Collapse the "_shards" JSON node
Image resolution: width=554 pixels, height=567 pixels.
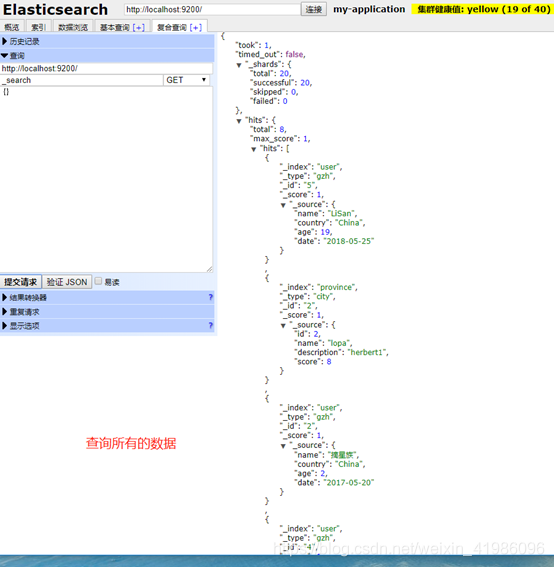(x=239, y=65)
